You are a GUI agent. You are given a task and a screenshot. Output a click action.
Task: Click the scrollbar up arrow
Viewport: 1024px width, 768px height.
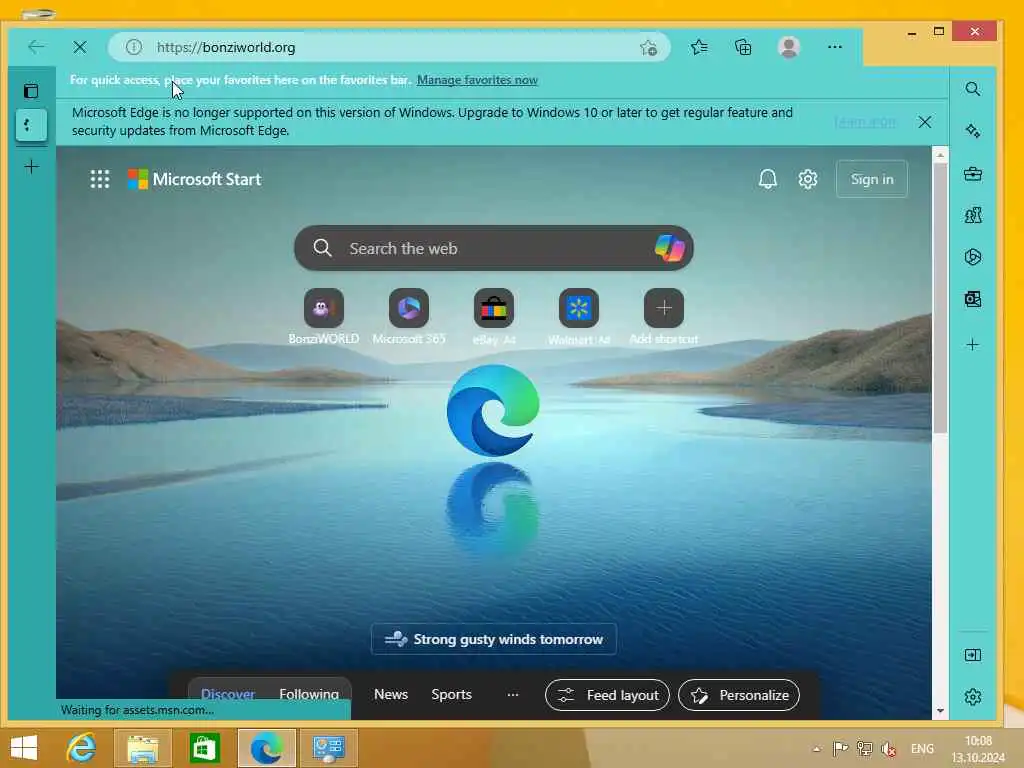[x=940, y=155]
